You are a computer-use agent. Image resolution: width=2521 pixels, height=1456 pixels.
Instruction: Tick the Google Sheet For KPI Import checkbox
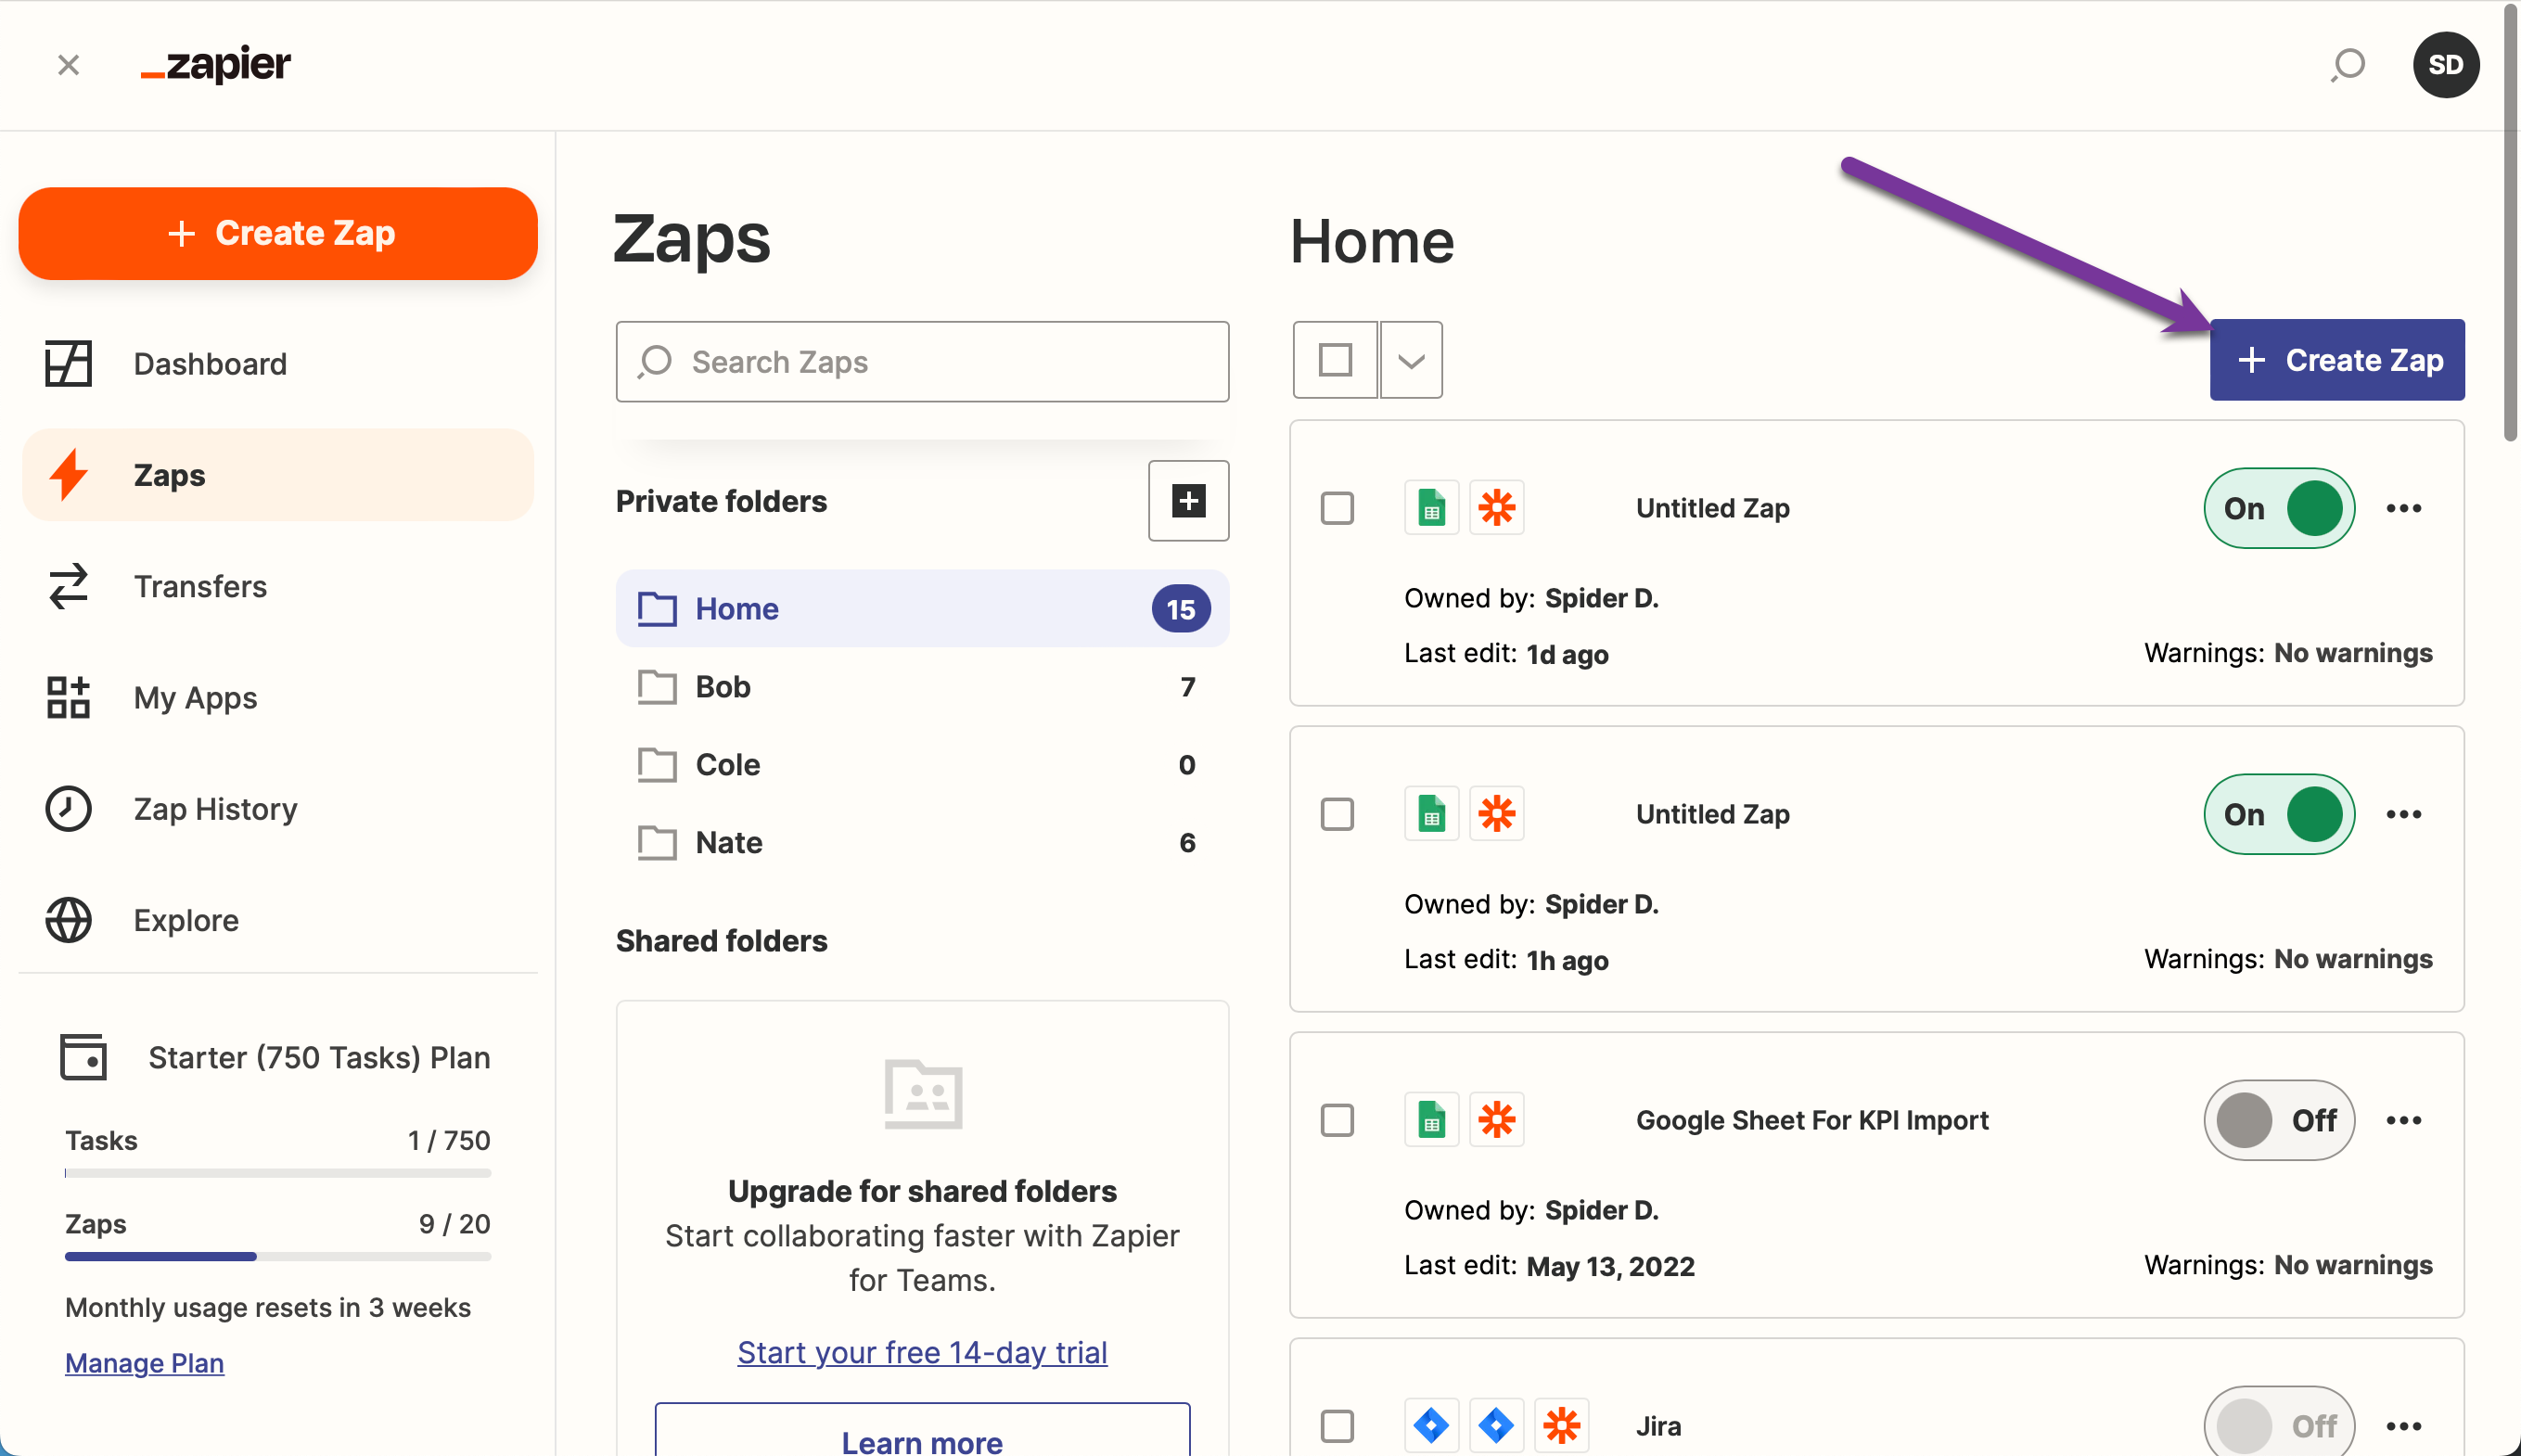tap(1337, 1120)
